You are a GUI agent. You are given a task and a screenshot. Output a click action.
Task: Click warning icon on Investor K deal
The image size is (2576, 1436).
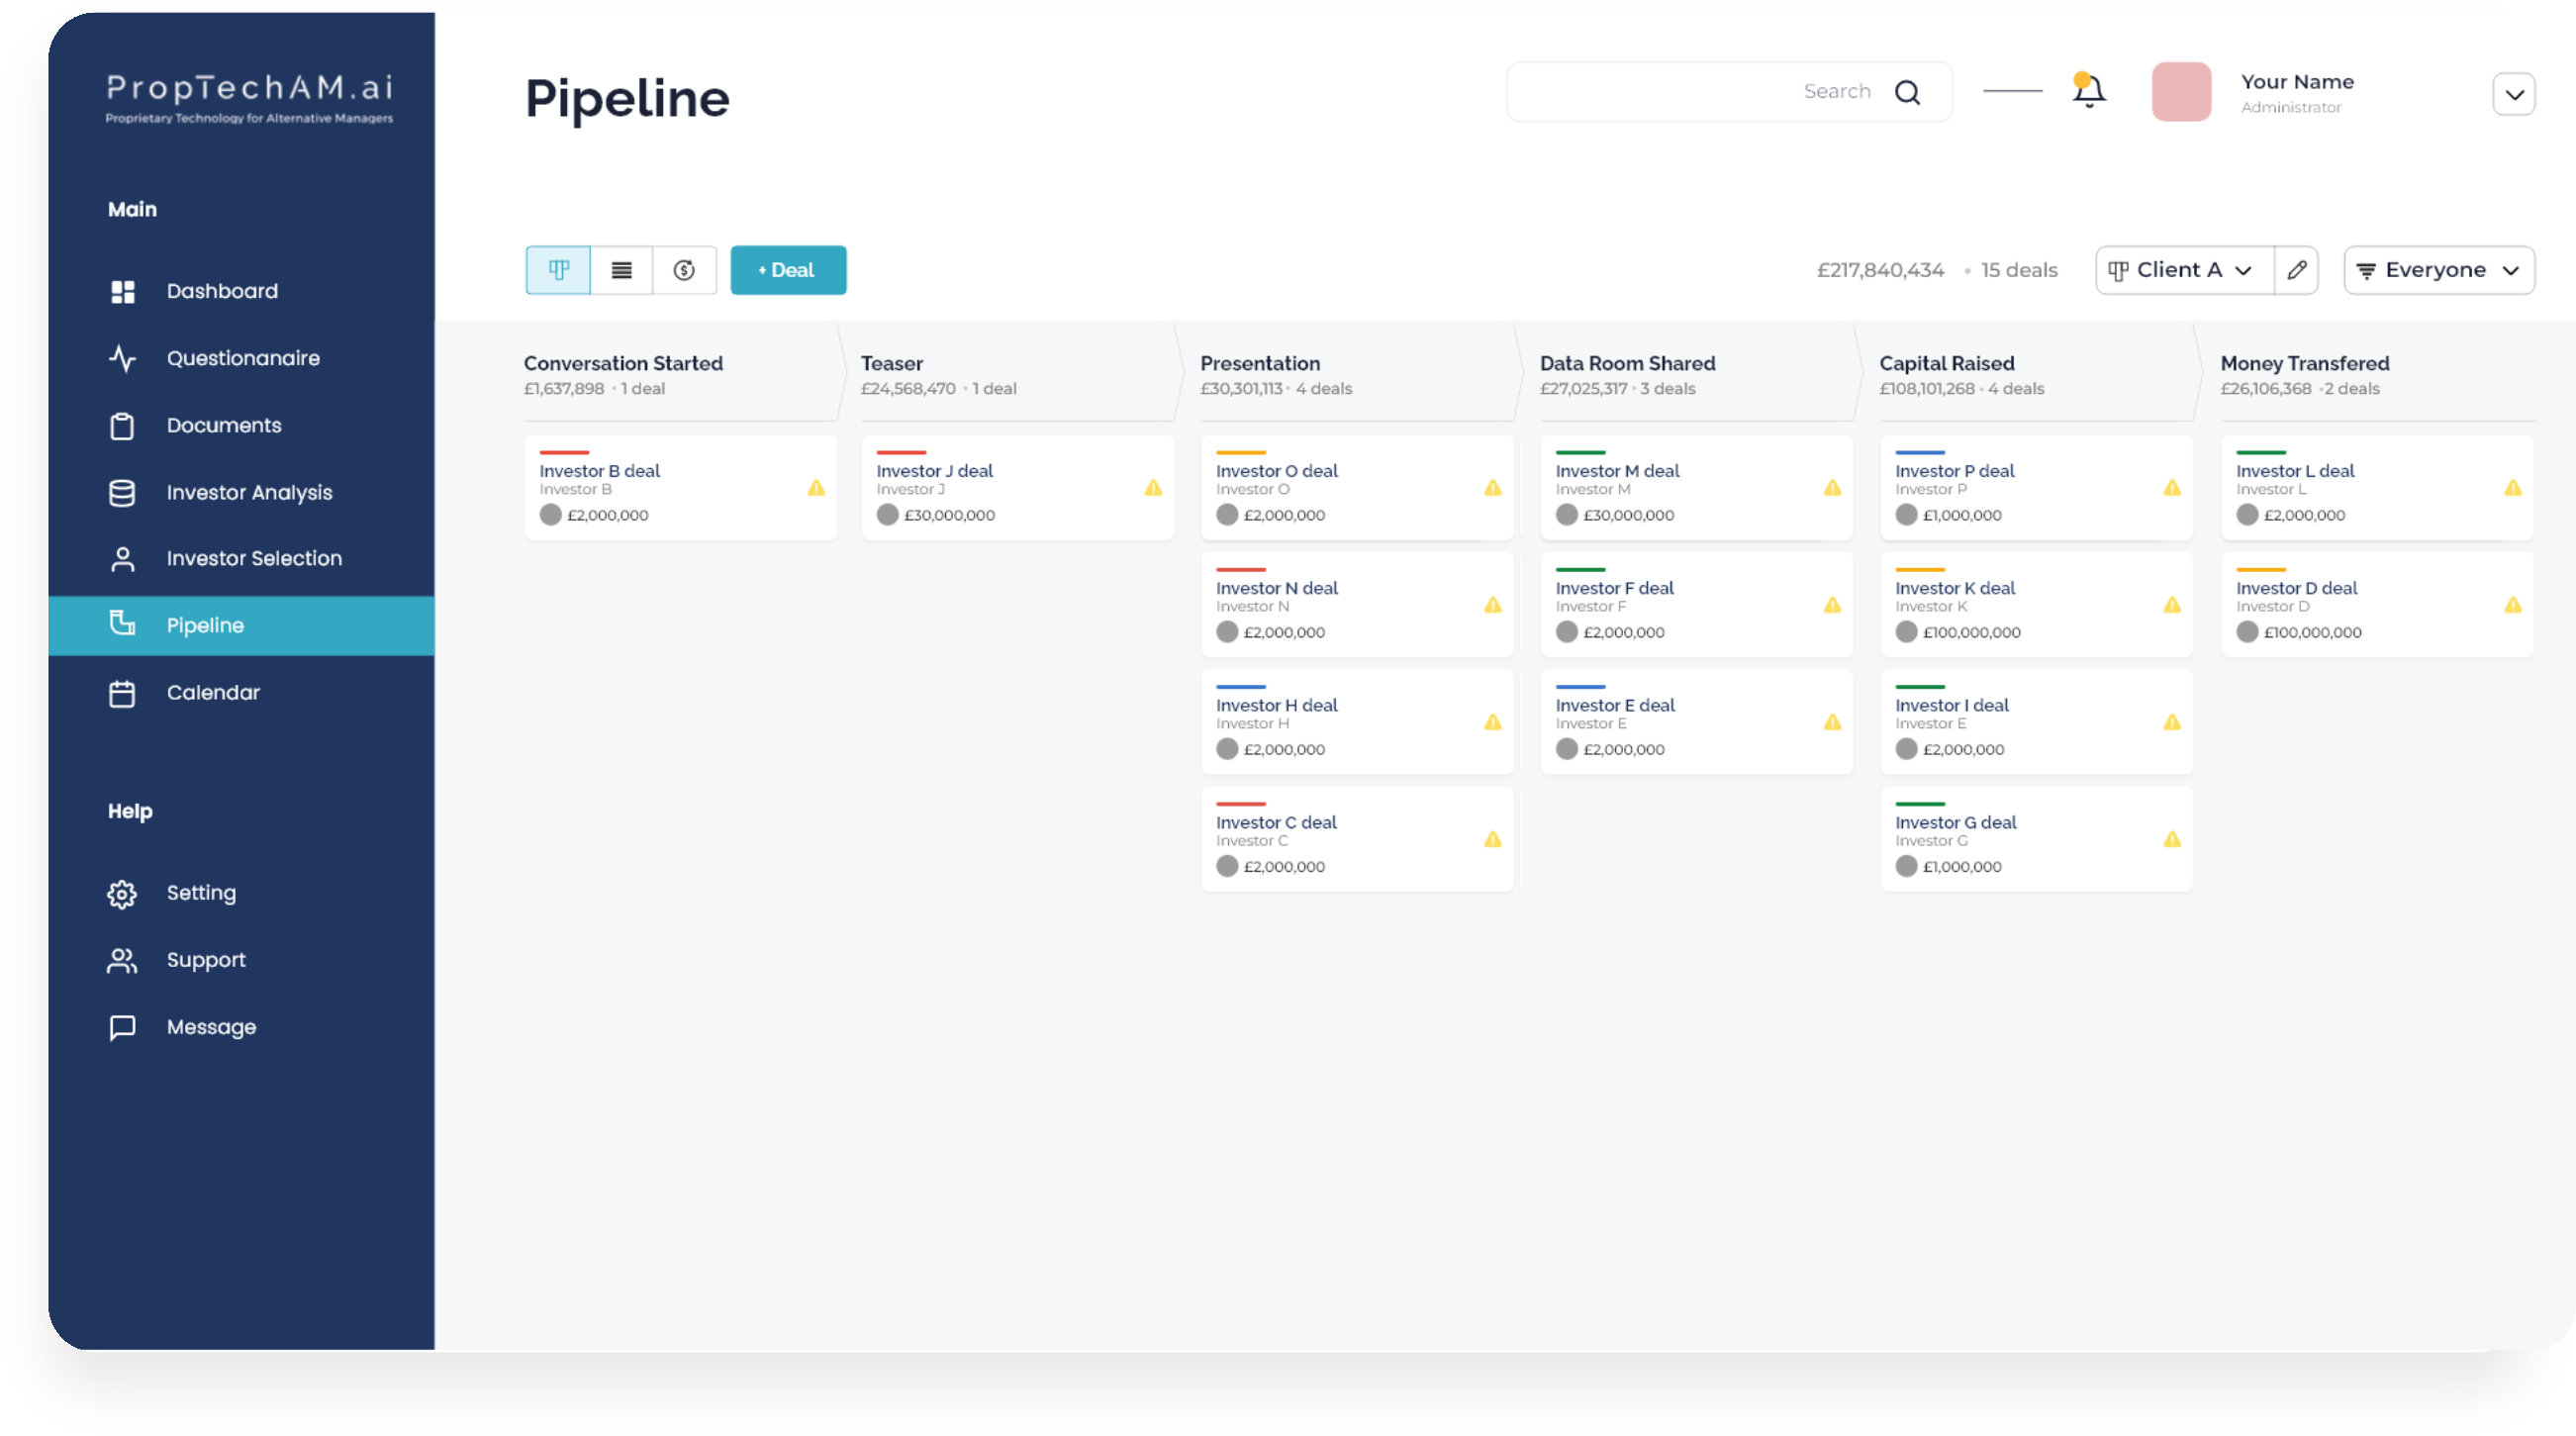(x=2172, y=605)
